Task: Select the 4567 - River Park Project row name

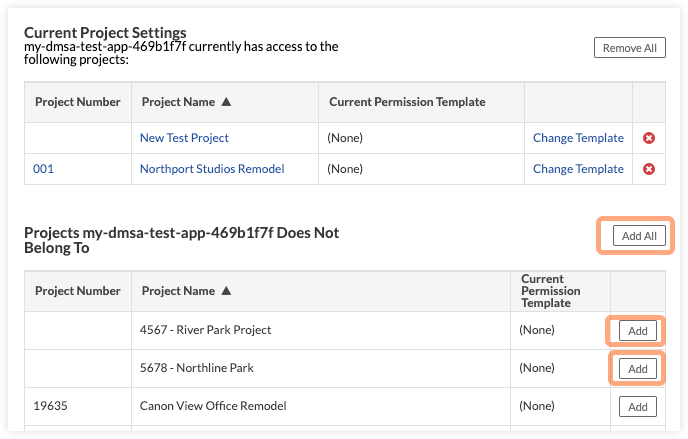Action: 205,330
